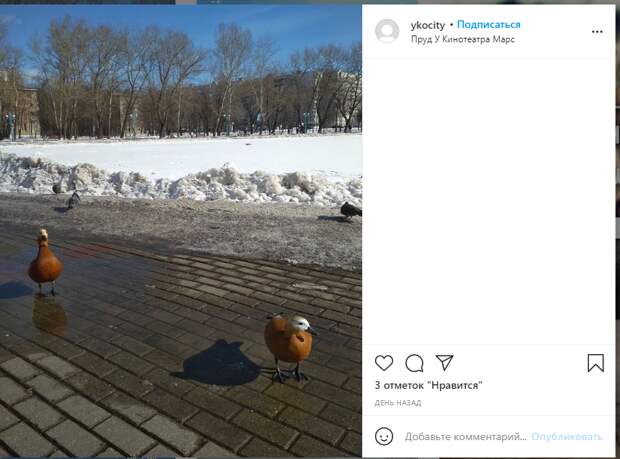Open comments via the speech bubble icon

click(414, 363)
